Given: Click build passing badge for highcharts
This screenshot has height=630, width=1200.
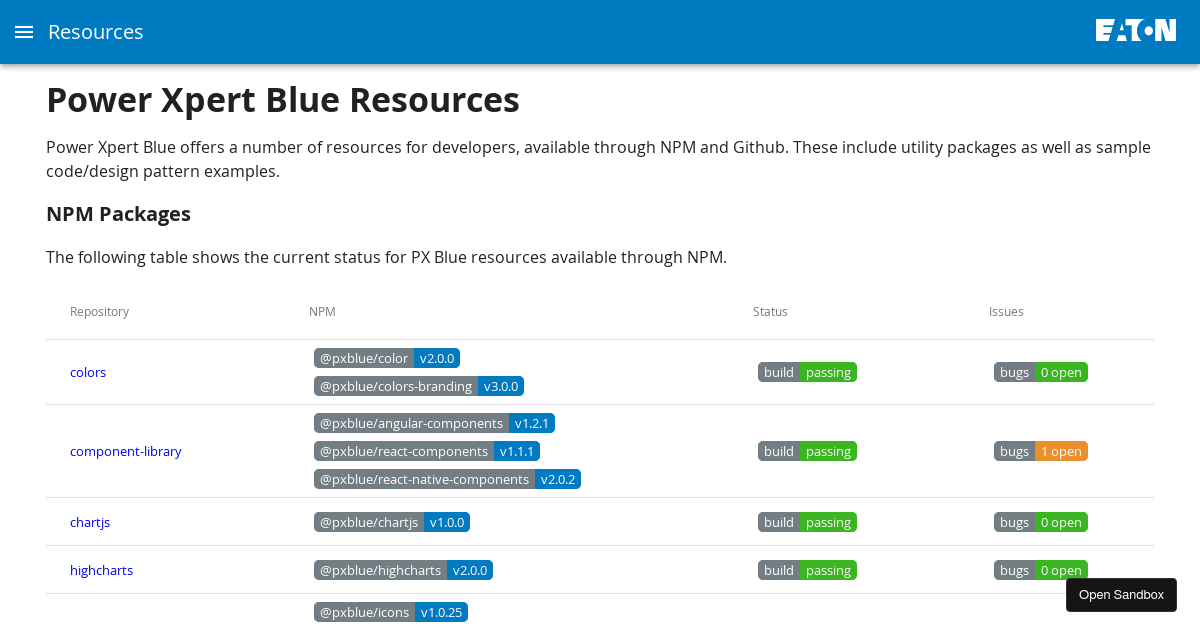Looking at the screenshot, I should click(807, 570).
